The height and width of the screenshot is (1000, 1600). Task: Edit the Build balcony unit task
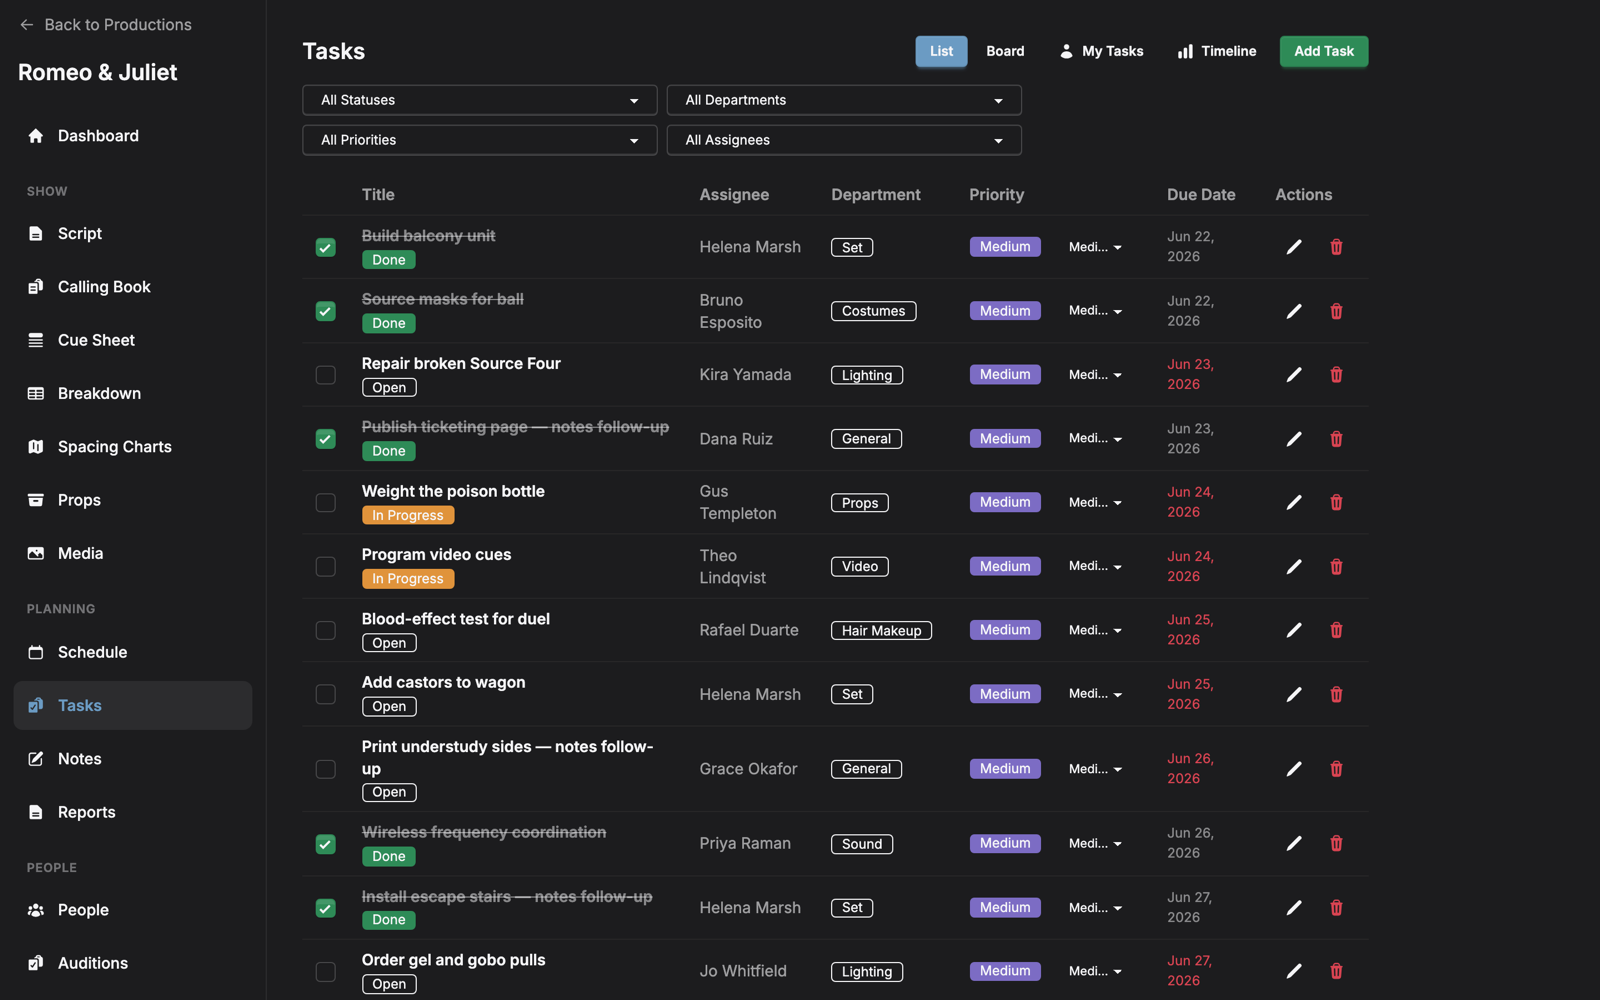pos(1294,247)
